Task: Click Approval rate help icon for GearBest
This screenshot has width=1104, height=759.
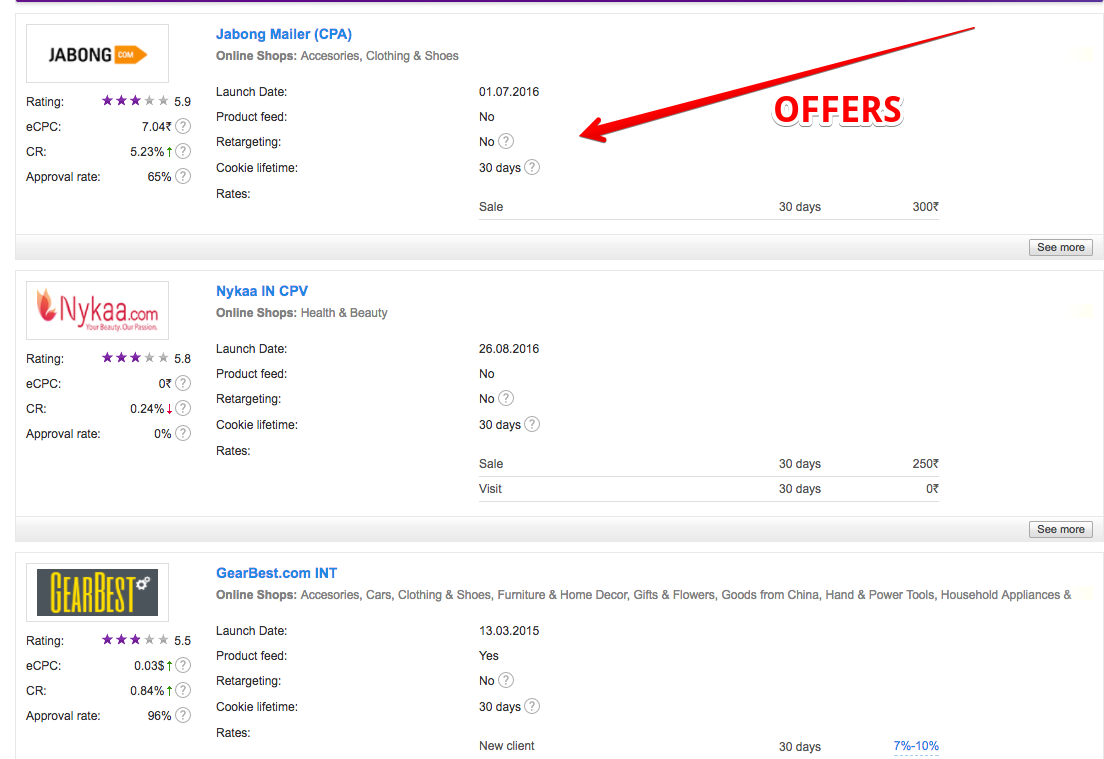Action: (x=183, y=715)
